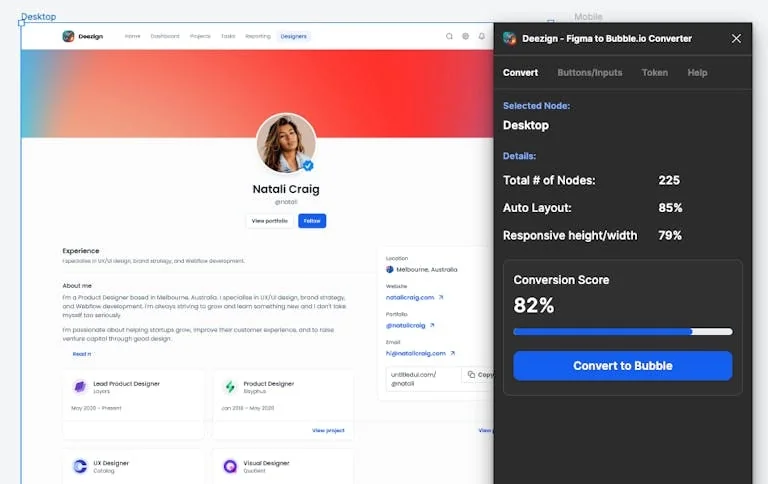
Task: Open the nataliicraig.com website link
Action: pos(411,297)
